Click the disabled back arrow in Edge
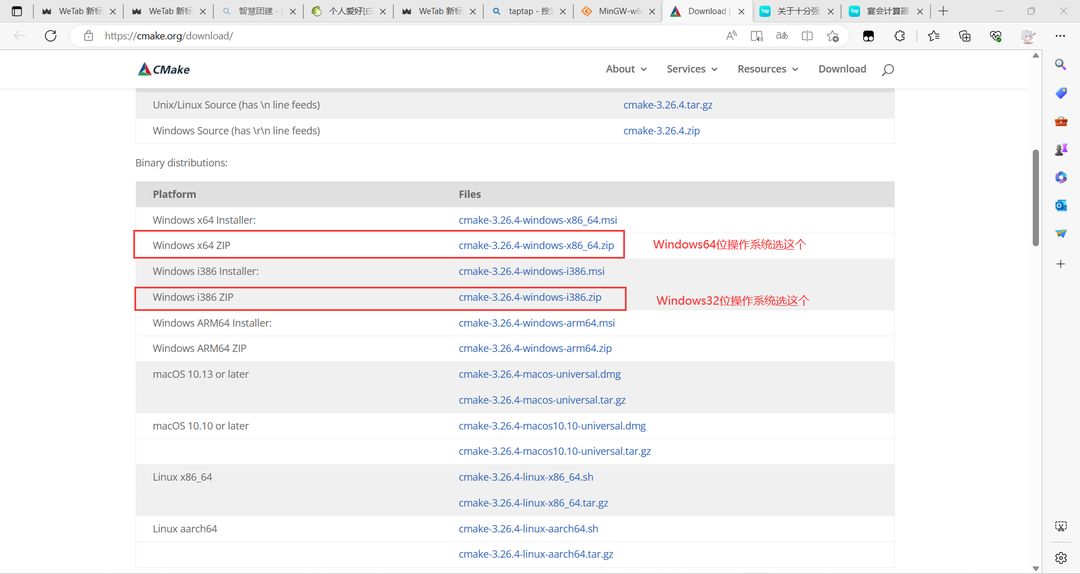 (x=19, y=36)
